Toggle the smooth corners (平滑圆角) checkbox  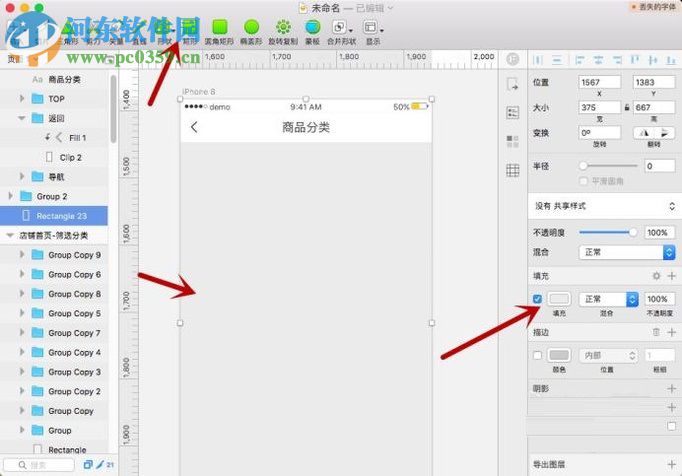584,181
